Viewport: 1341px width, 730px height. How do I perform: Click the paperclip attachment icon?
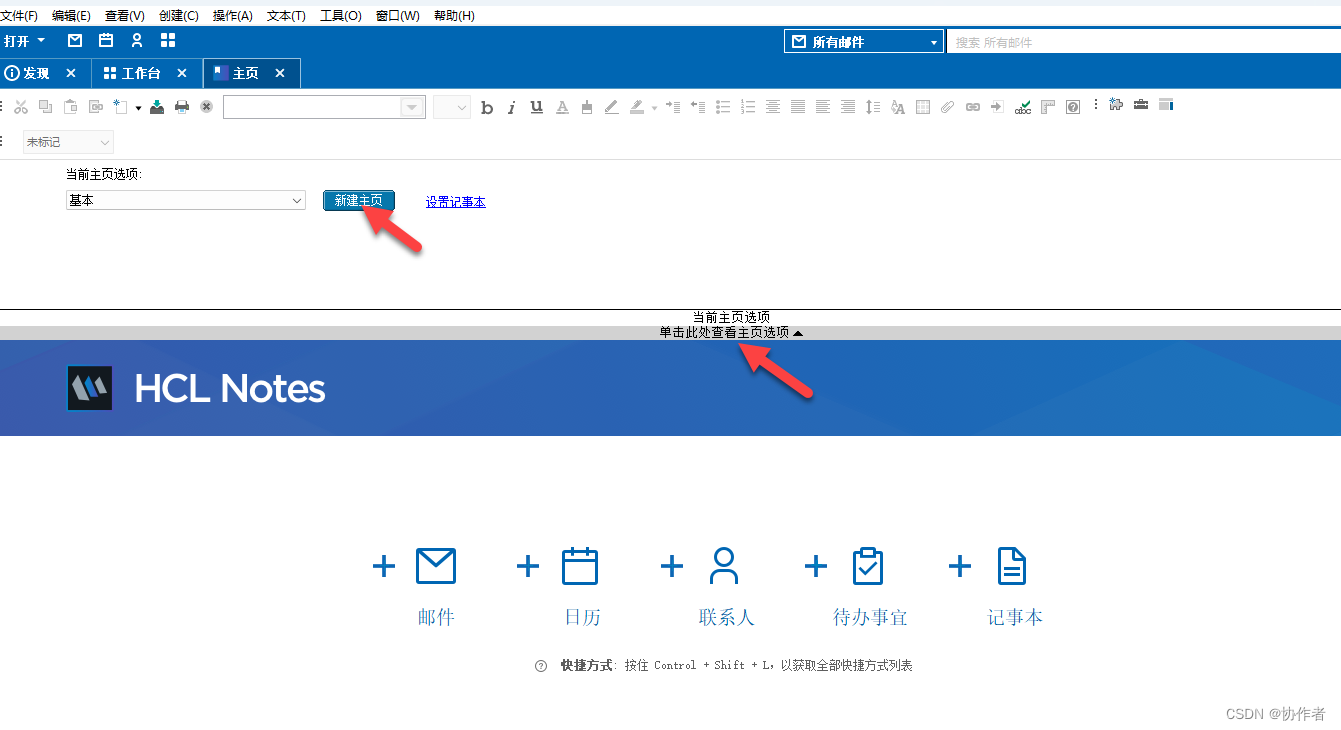(947, 107)
